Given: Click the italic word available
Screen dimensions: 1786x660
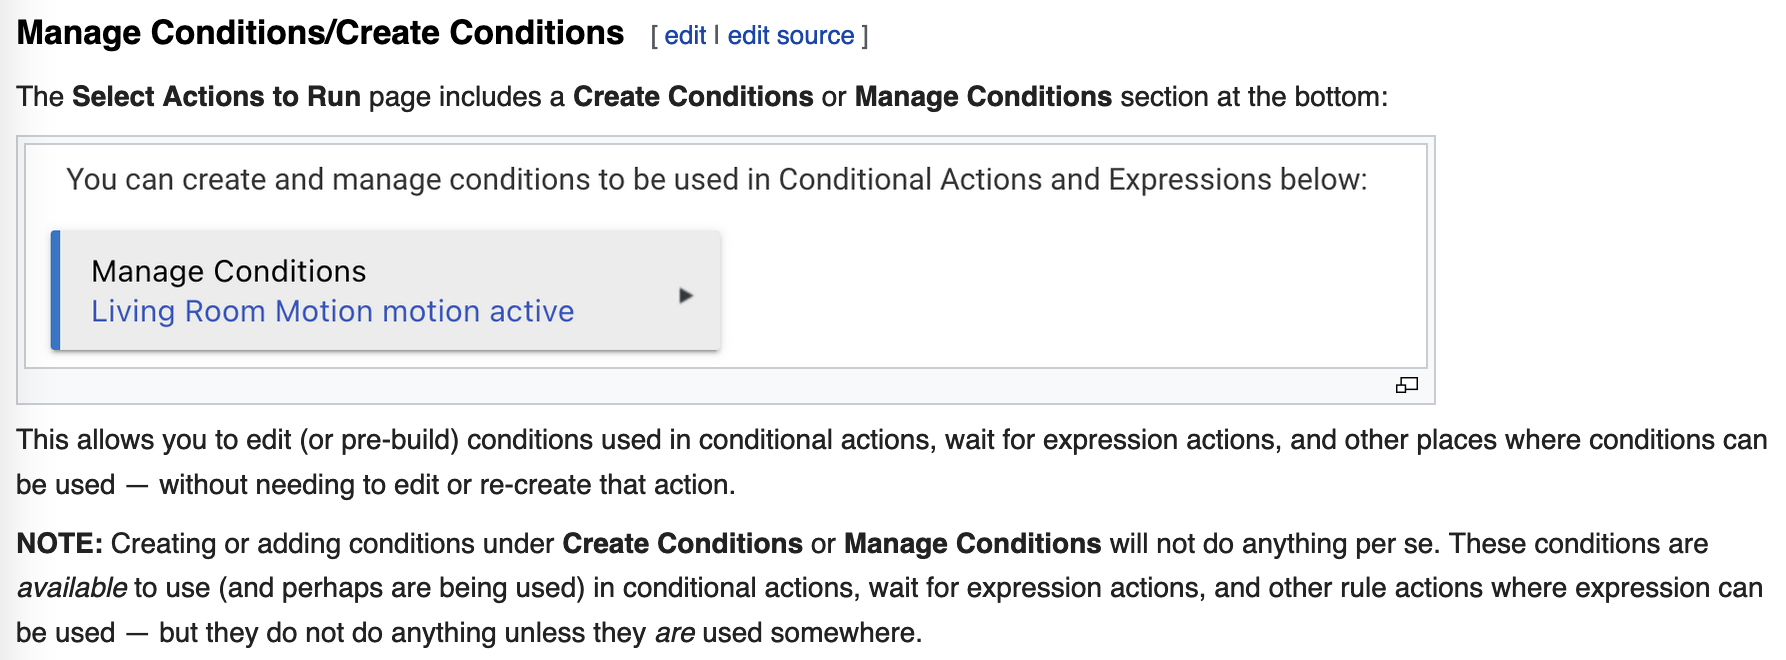Looking at the screenshot, I should (72, 587).
